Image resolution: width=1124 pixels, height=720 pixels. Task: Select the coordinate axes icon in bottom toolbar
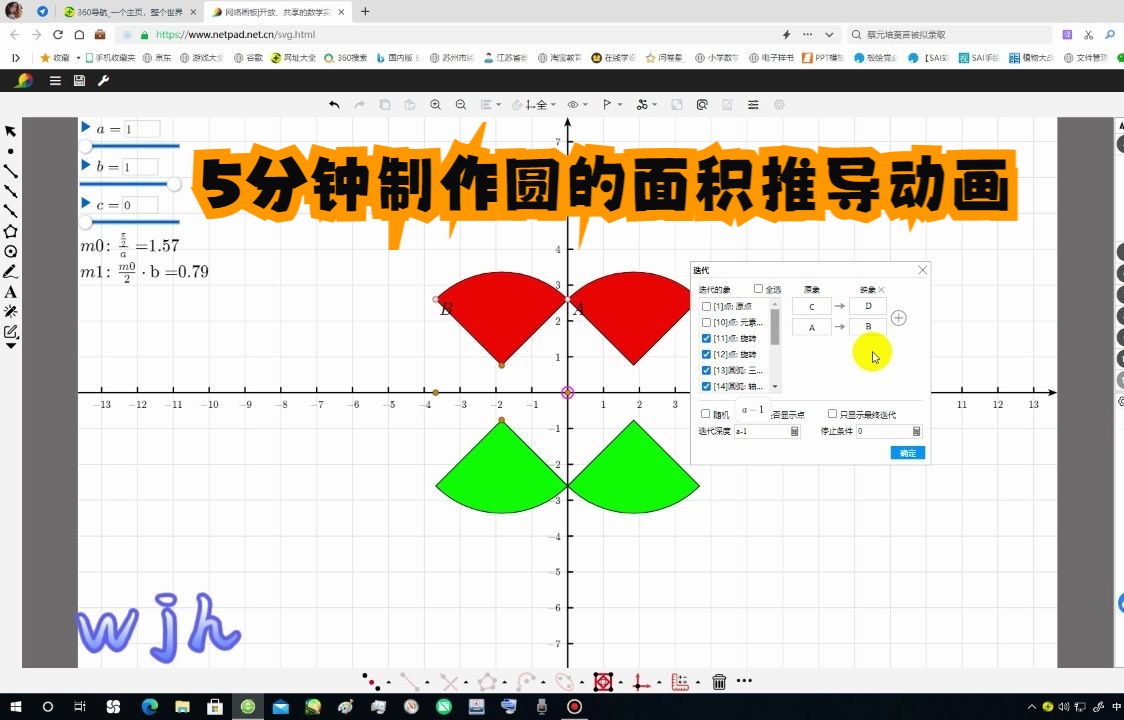pos(640,682)
